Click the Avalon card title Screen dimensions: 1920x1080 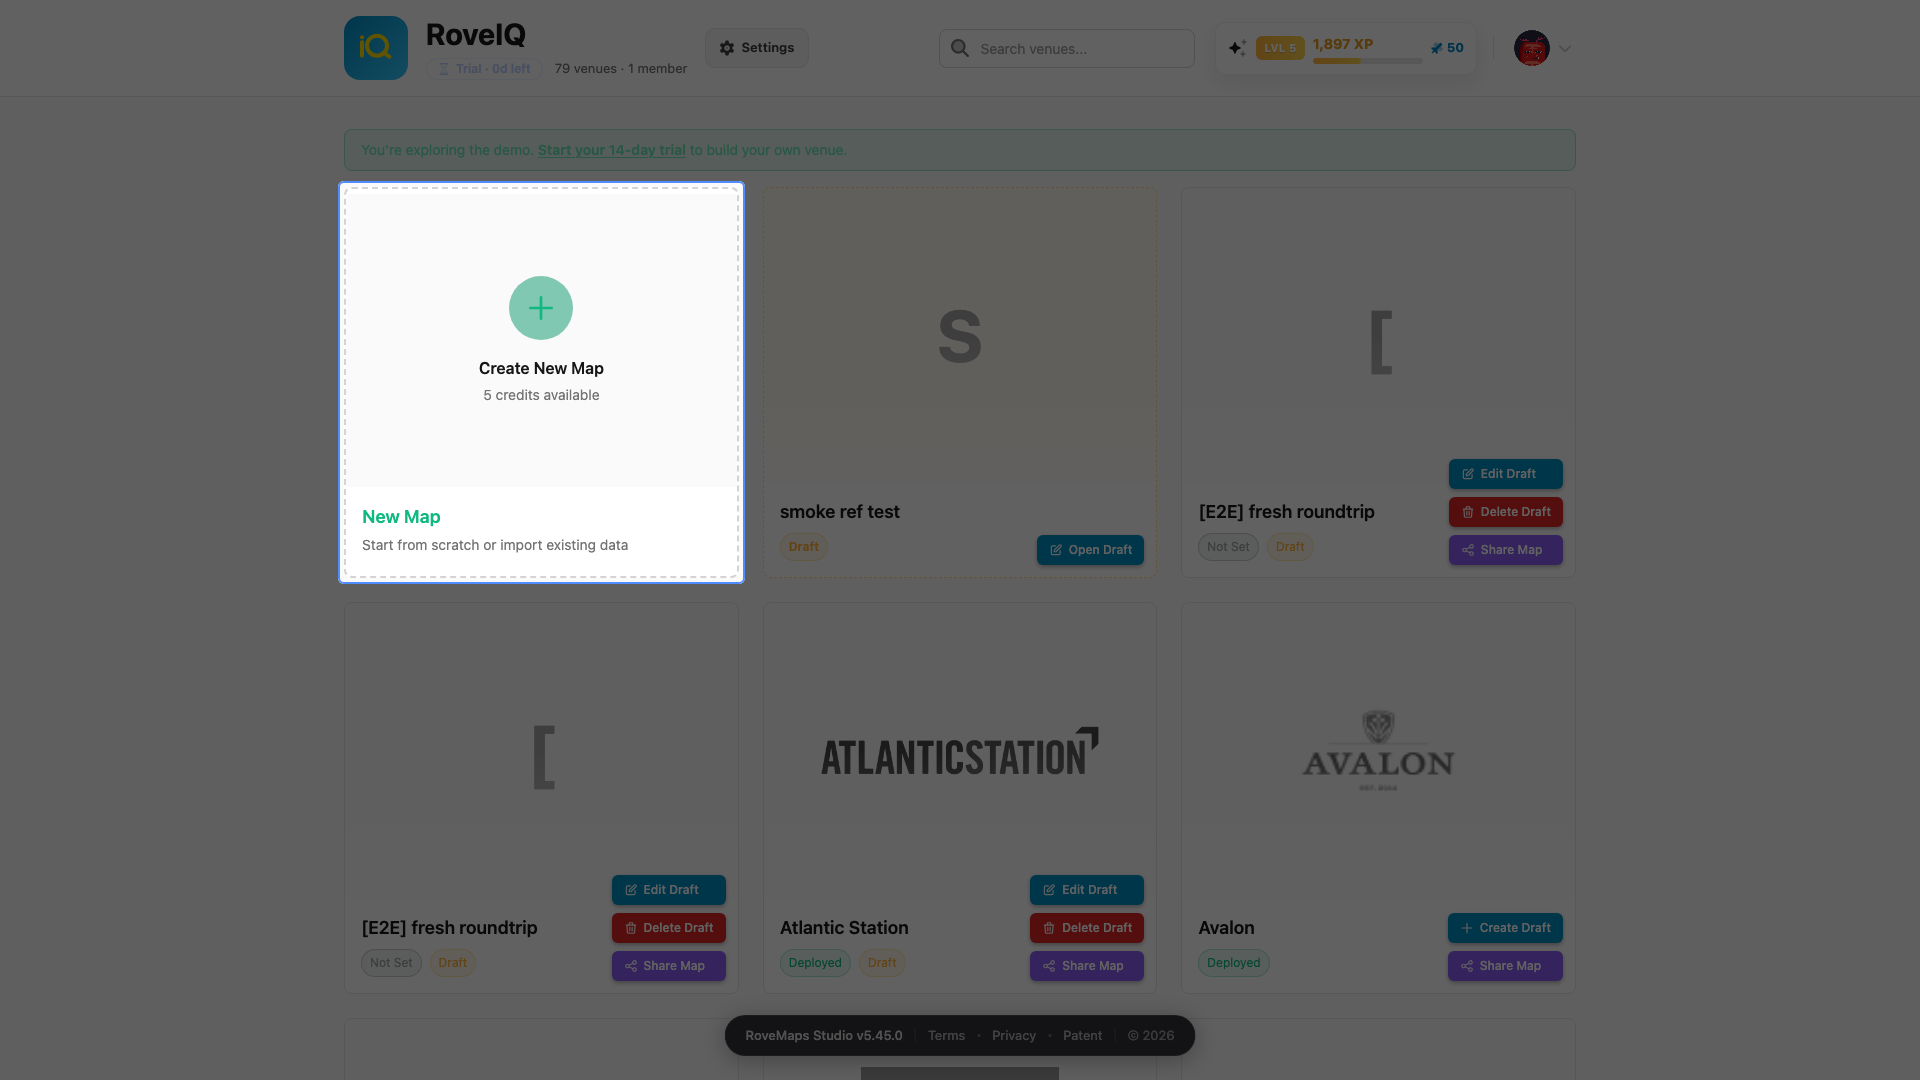pos(1226,928)
